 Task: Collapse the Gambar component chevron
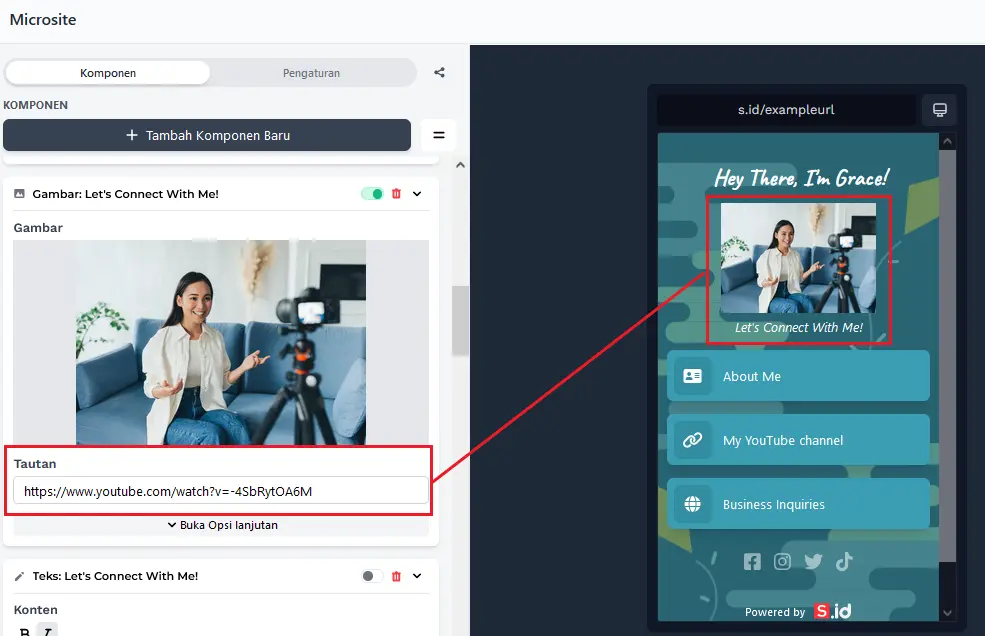point(418,194)
